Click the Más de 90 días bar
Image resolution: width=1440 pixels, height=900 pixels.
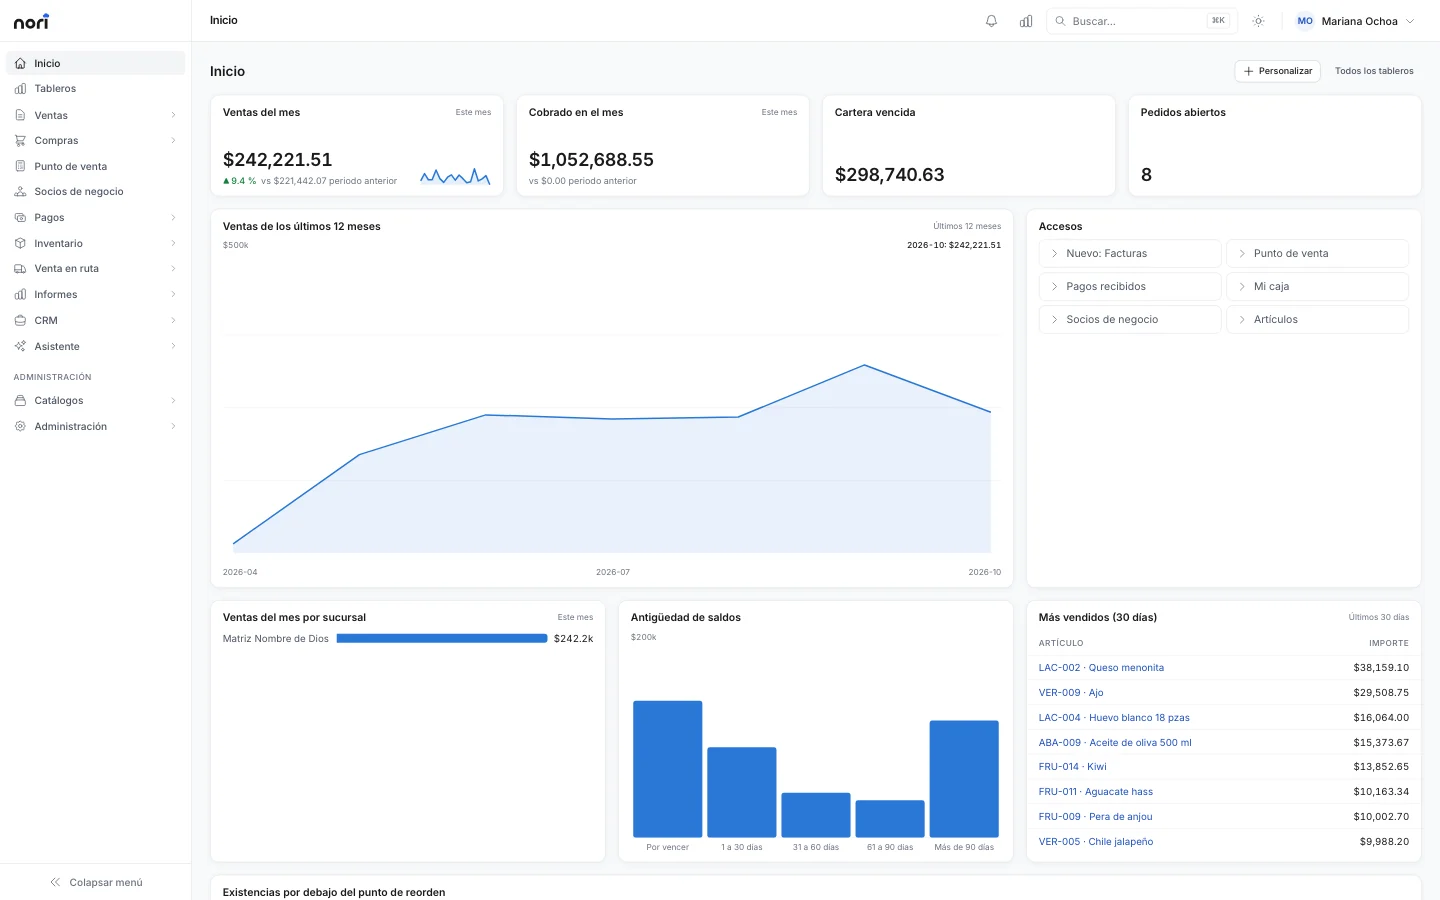[964, 779]
